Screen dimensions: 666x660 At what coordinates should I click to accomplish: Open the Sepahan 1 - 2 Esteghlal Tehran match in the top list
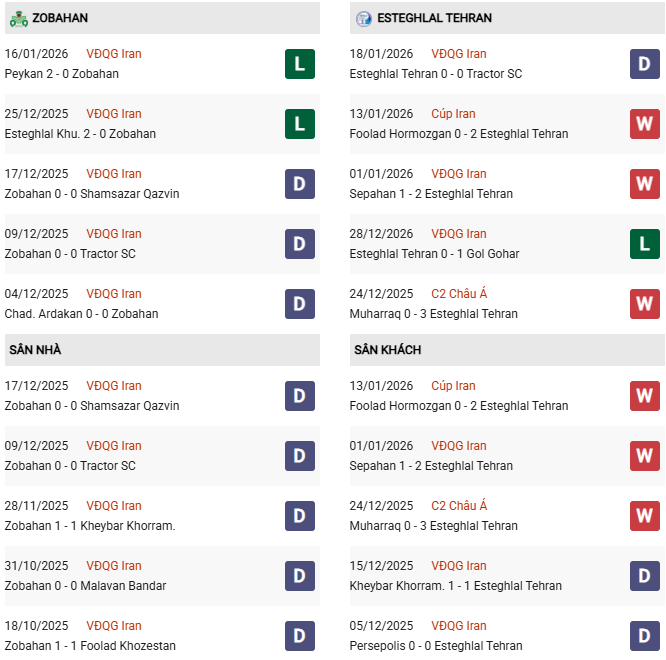click(431, 194)
